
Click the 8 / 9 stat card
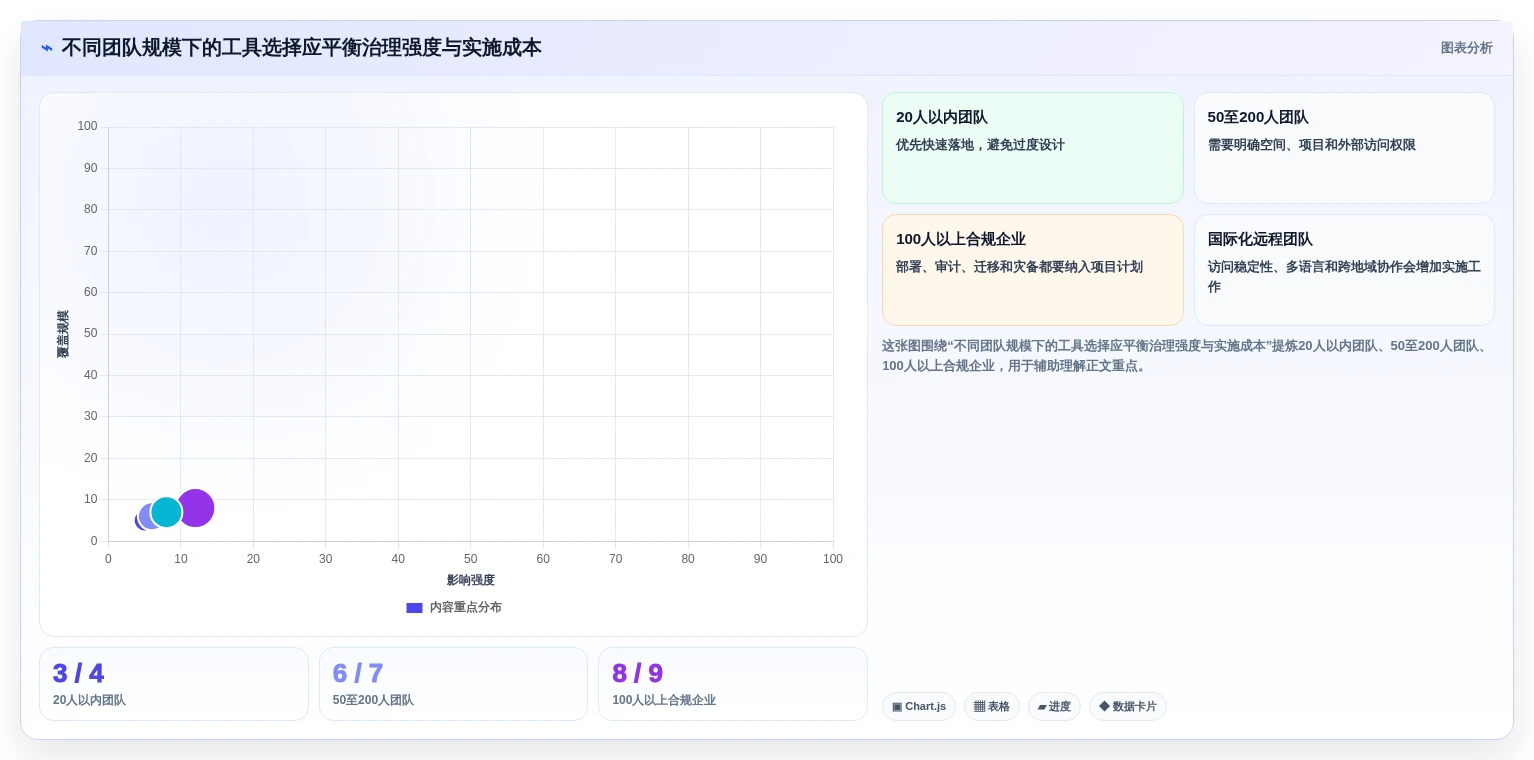(733, 684)
